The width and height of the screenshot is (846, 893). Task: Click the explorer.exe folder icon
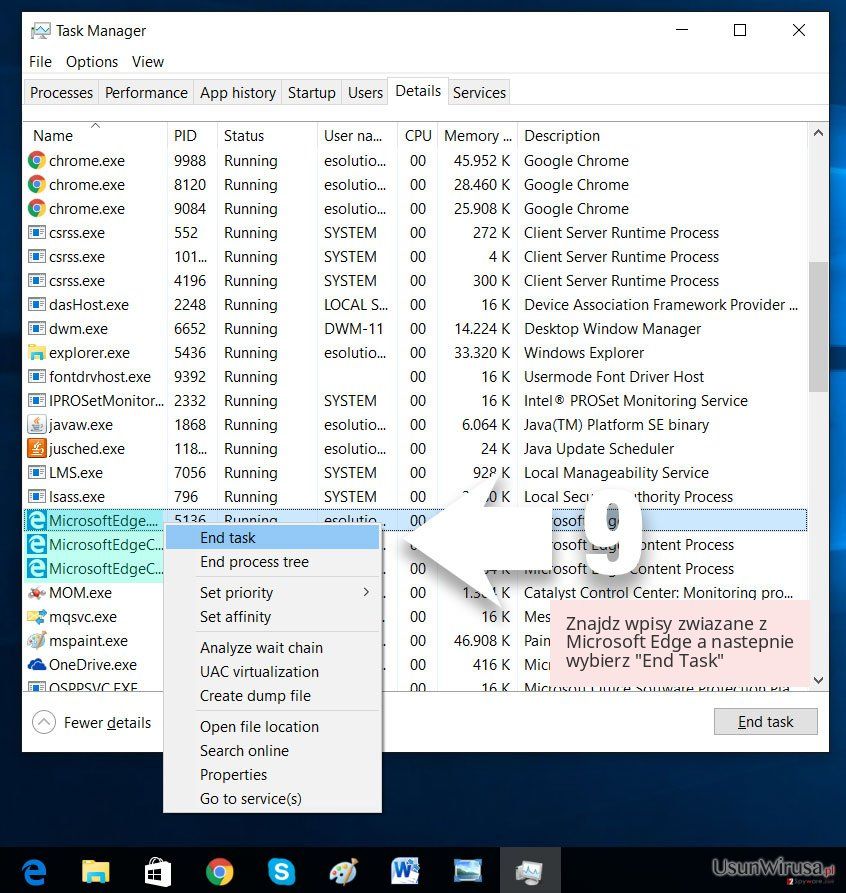click(36, 353)
